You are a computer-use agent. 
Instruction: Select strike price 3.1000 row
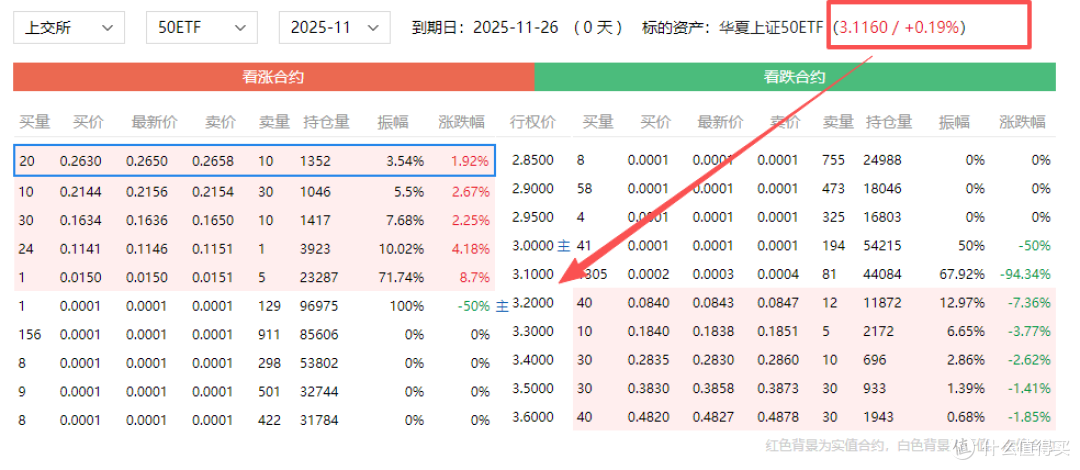(533, 274)
